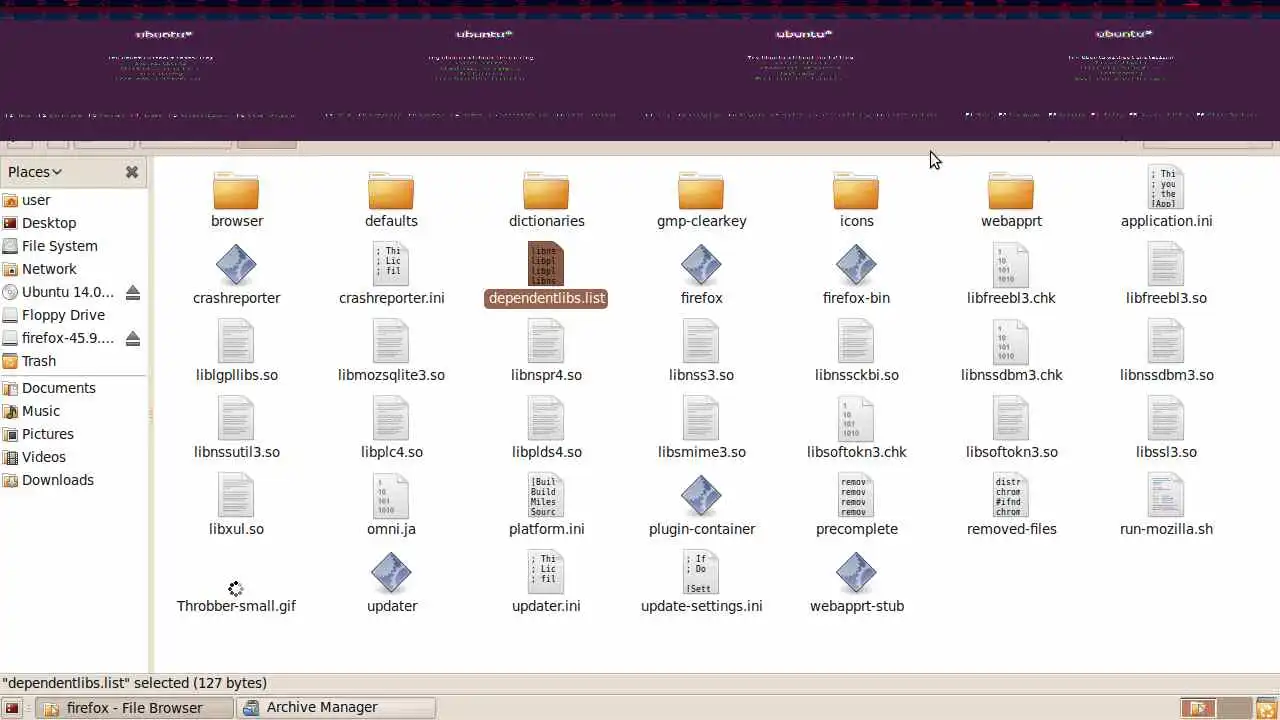This screenshot has width=1280, height=720.
Task: Open the dictionaries folder
Action: click(x=546, y=190)
